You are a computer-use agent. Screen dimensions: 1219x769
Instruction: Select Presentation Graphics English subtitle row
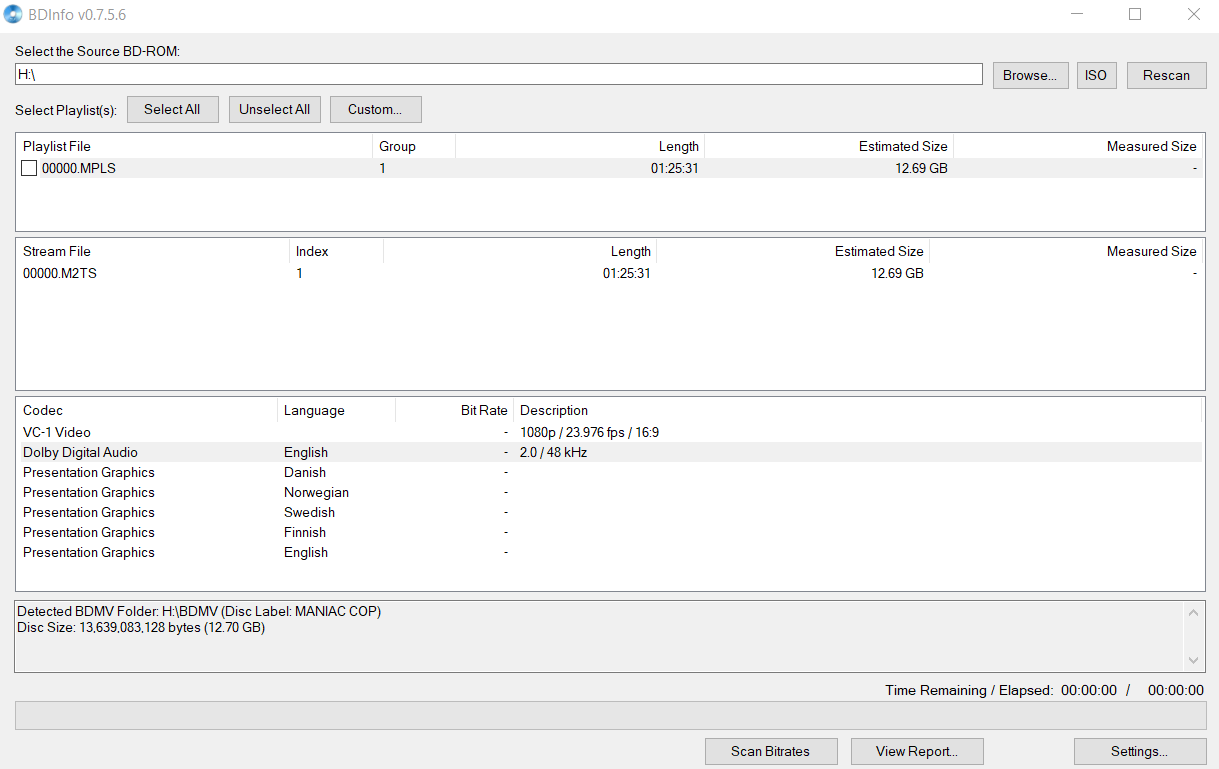pos(610,552)
